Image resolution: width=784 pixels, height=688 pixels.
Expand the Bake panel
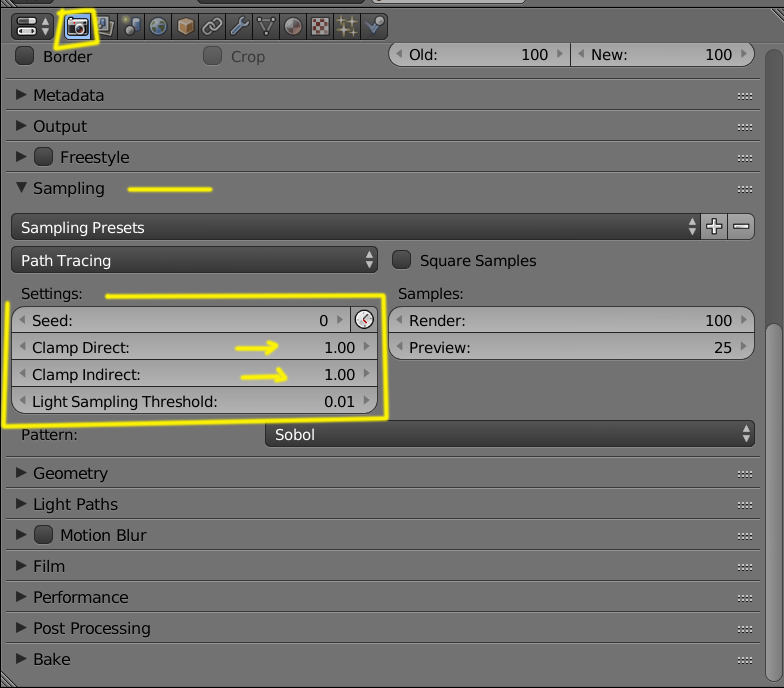pos(20,658)
